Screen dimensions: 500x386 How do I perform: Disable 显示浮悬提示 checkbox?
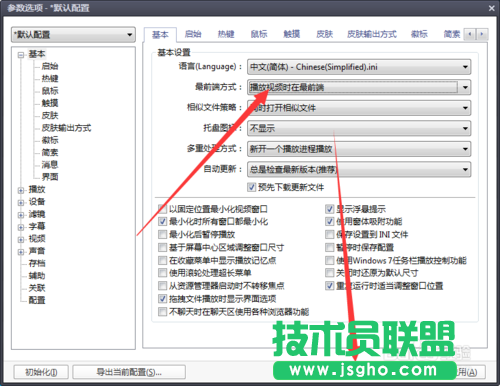coord(329,209)
